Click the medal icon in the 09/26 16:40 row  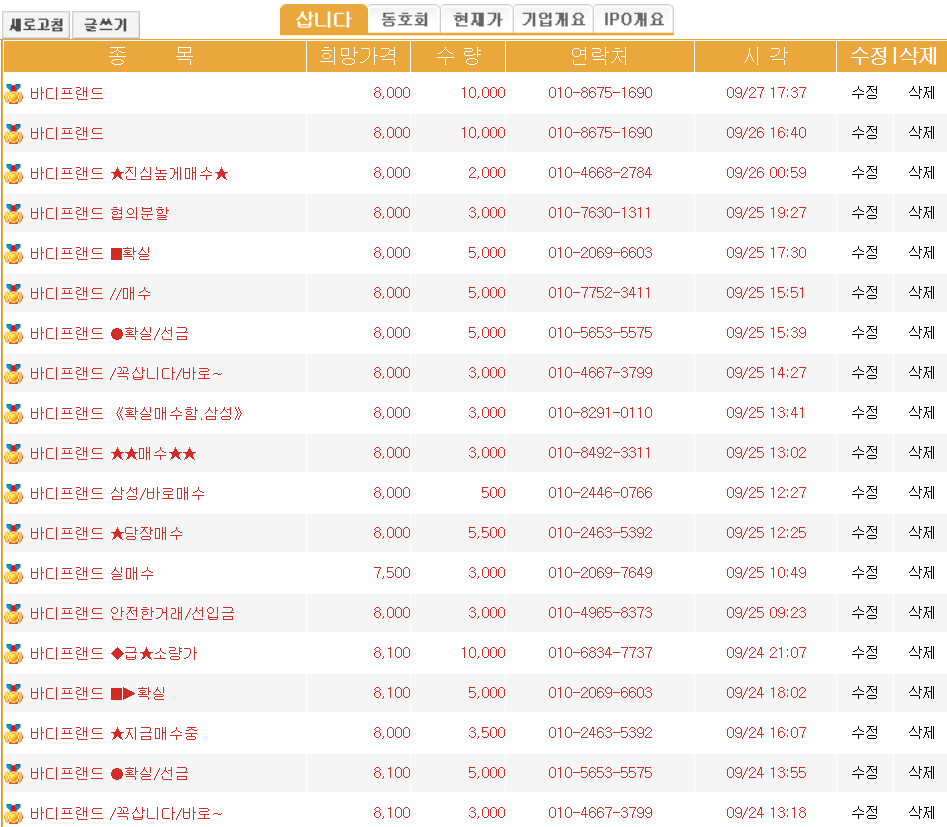click(13, 134)
